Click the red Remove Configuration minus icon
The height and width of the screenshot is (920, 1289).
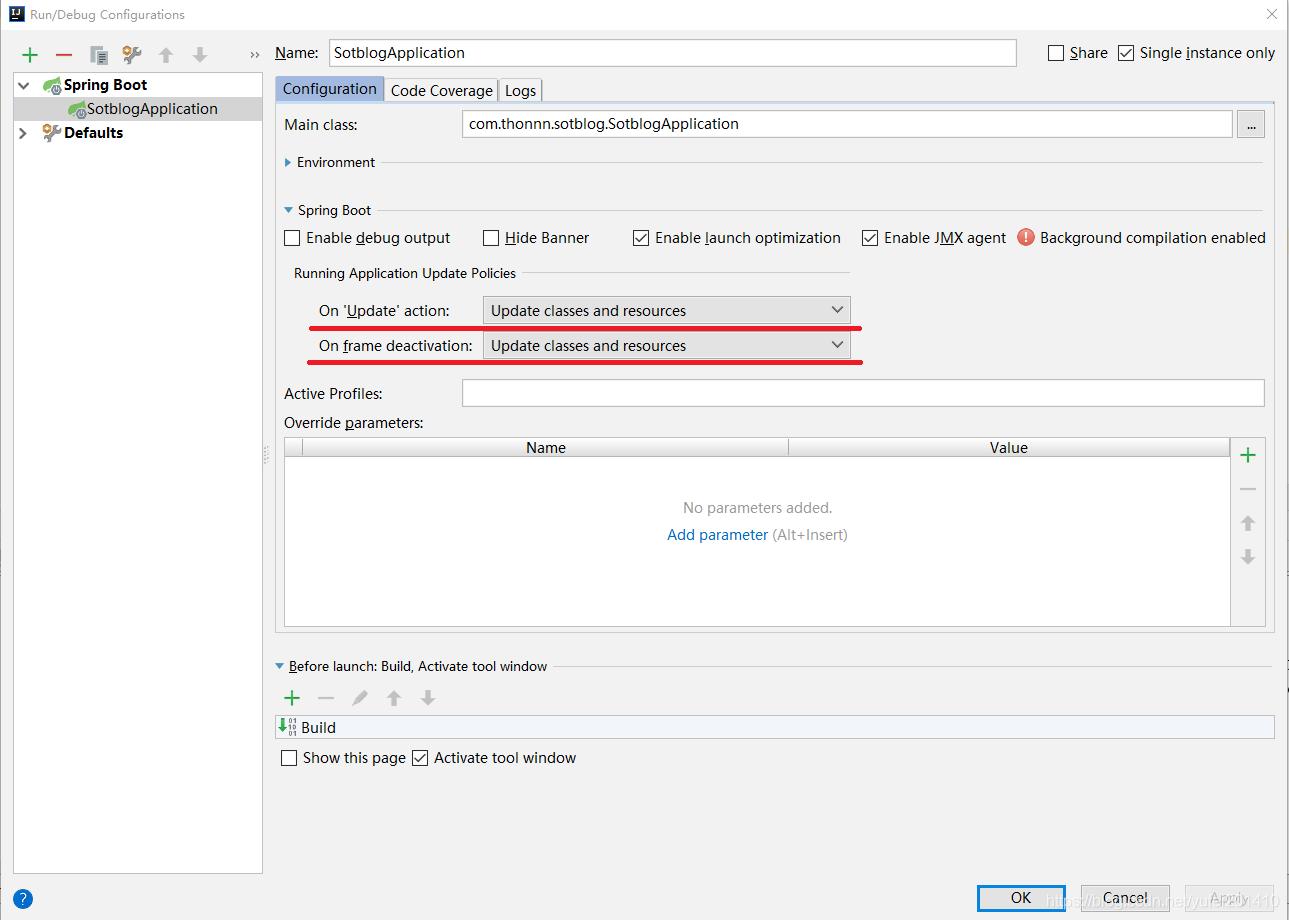pyautogui.click(x=64, y=55)
